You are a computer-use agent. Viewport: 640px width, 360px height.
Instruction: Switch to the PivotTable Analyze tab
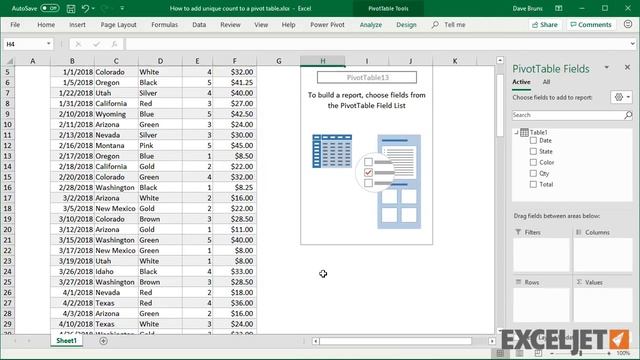(x=371, y=24)
